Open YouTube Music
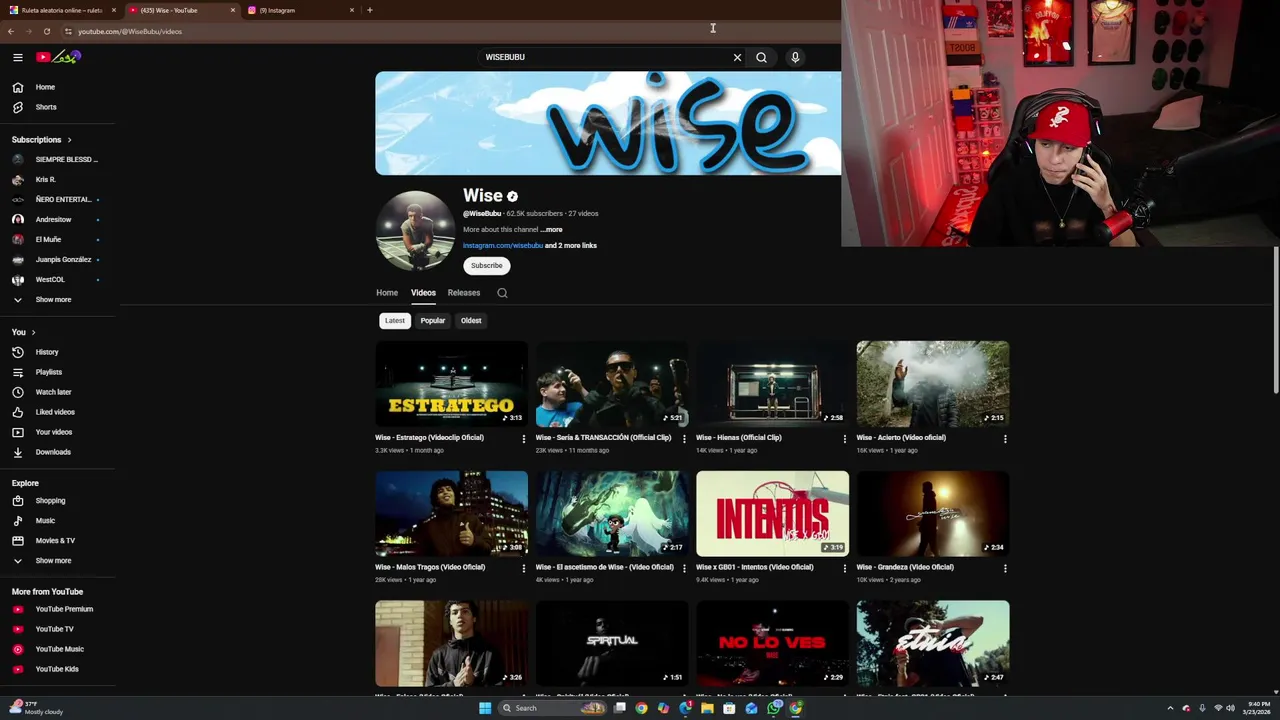The height and width of the screenshot is (720, 1280). pos(57,649)
